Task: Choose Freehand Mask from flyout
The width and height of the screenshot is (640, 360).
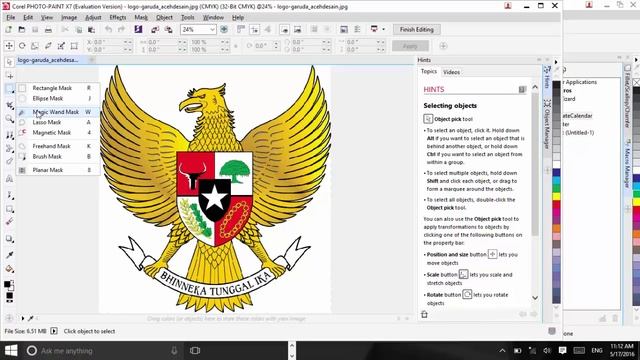Action: (x=58, y=146)
